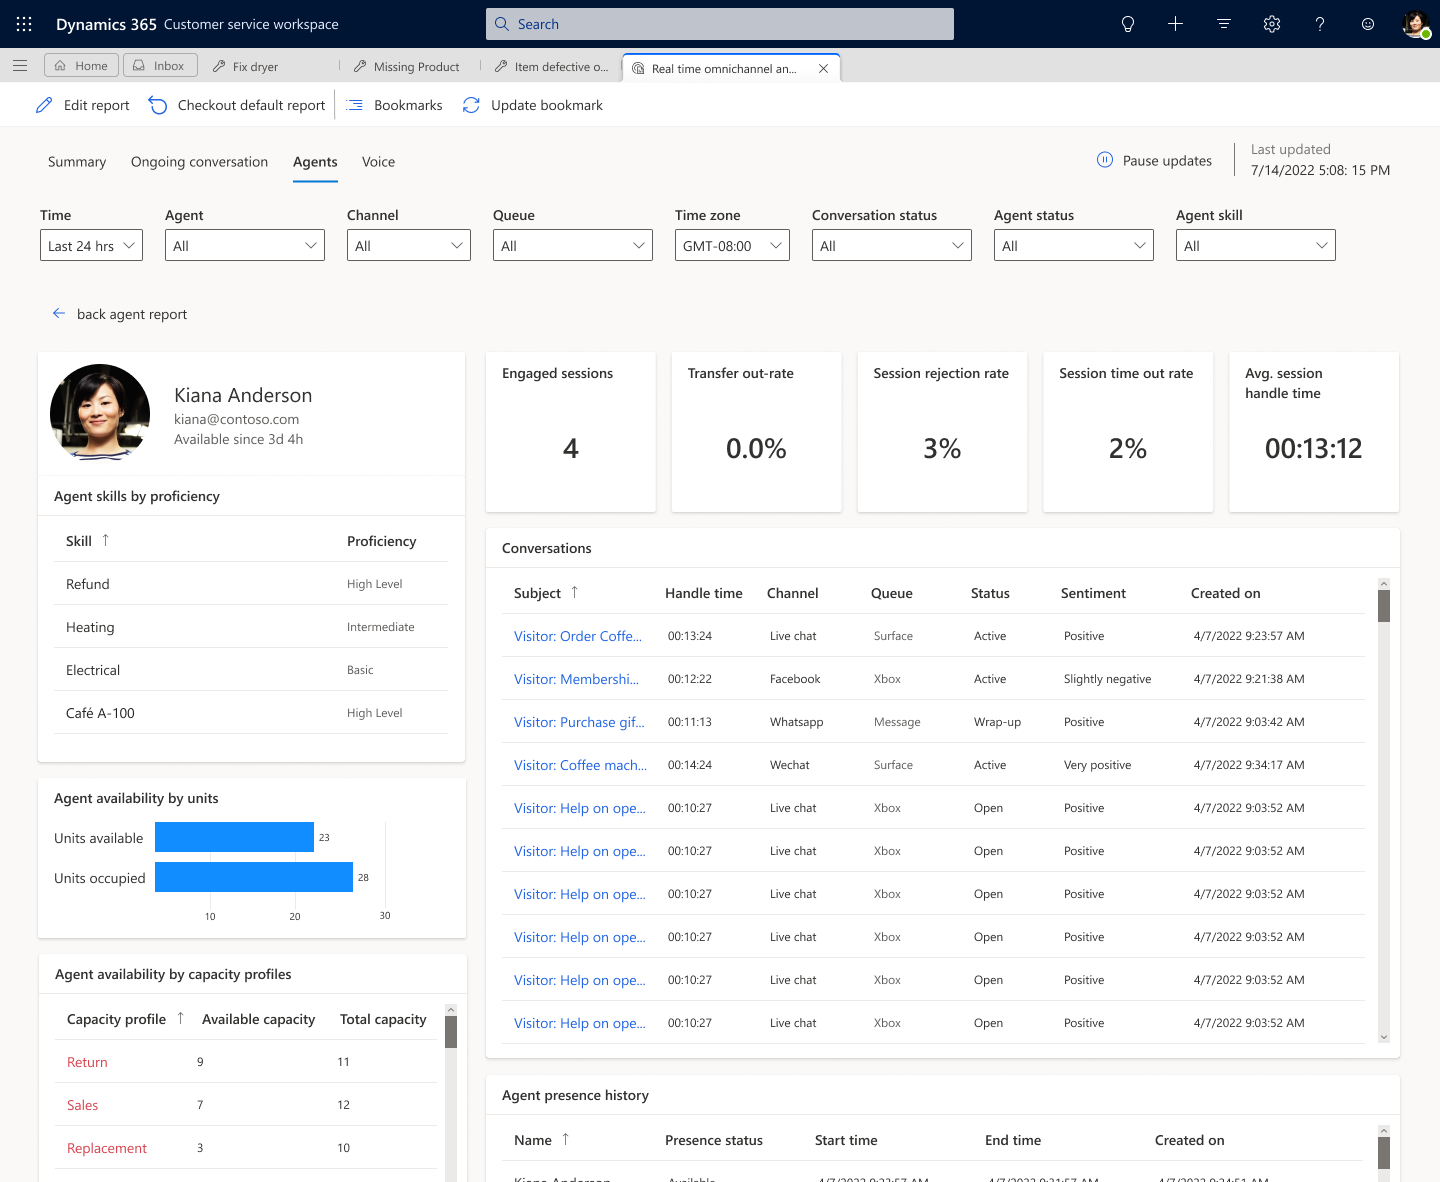Click the Edit report button
This screenshot has width=1440, height=1182.
83,105
